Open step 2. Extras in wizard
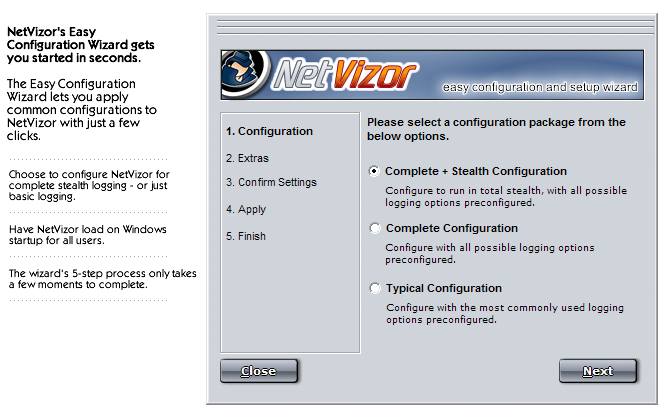The image size is (672, 419). (247, 158)
